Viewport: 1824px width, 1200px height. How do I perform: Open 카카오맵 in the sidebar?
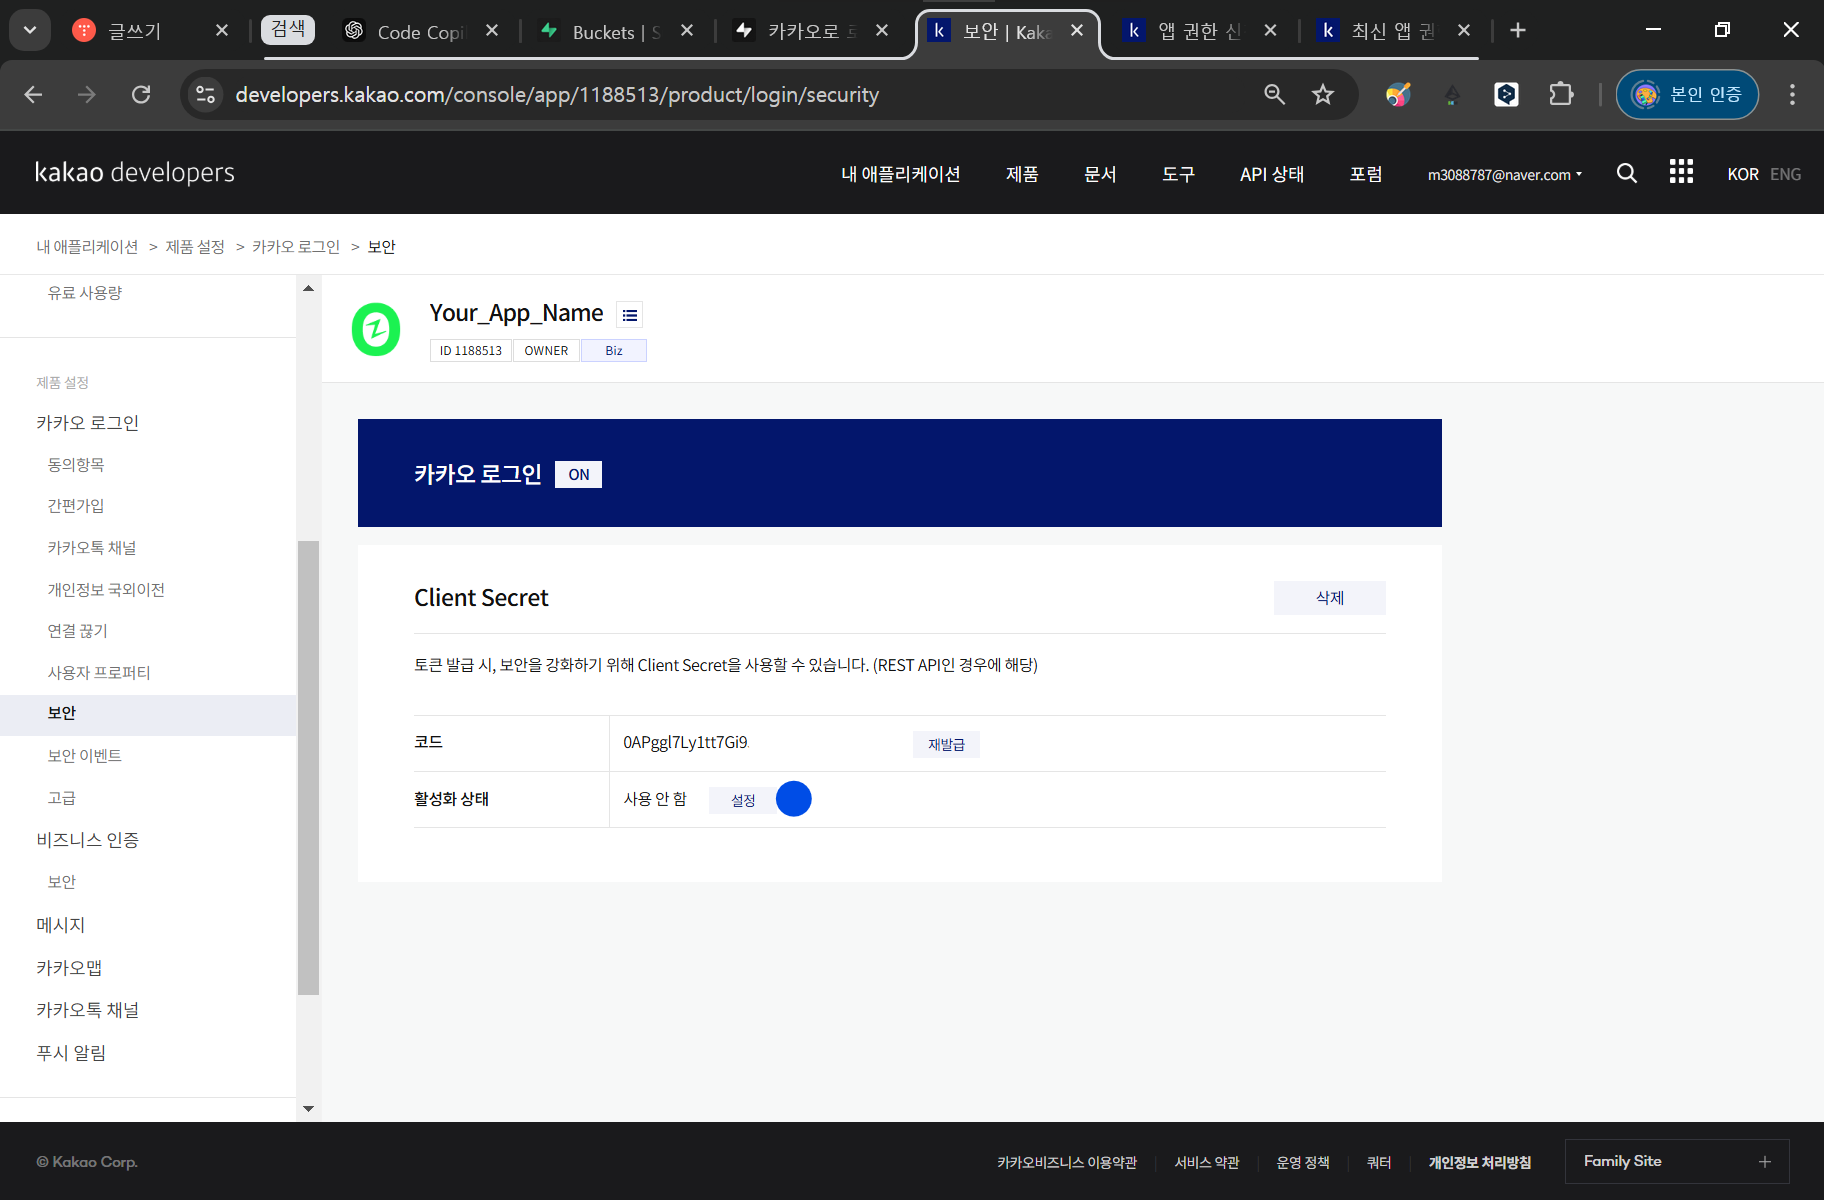pos(69,968)
